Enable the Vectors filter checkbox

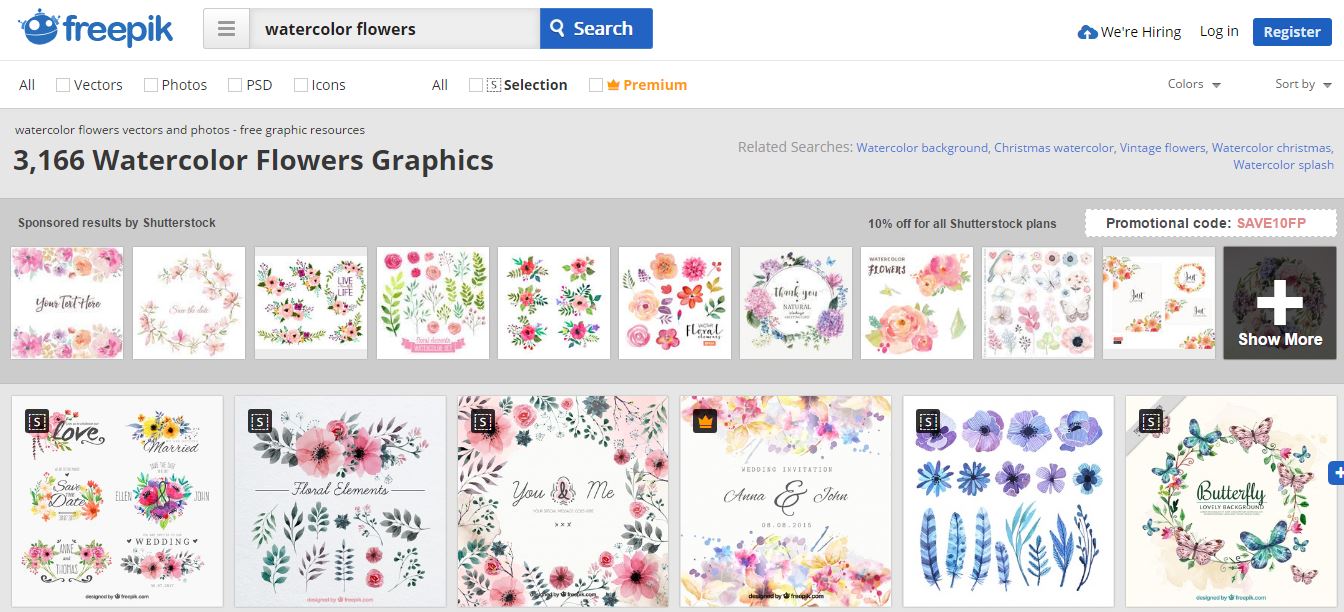tap(61, 84)
